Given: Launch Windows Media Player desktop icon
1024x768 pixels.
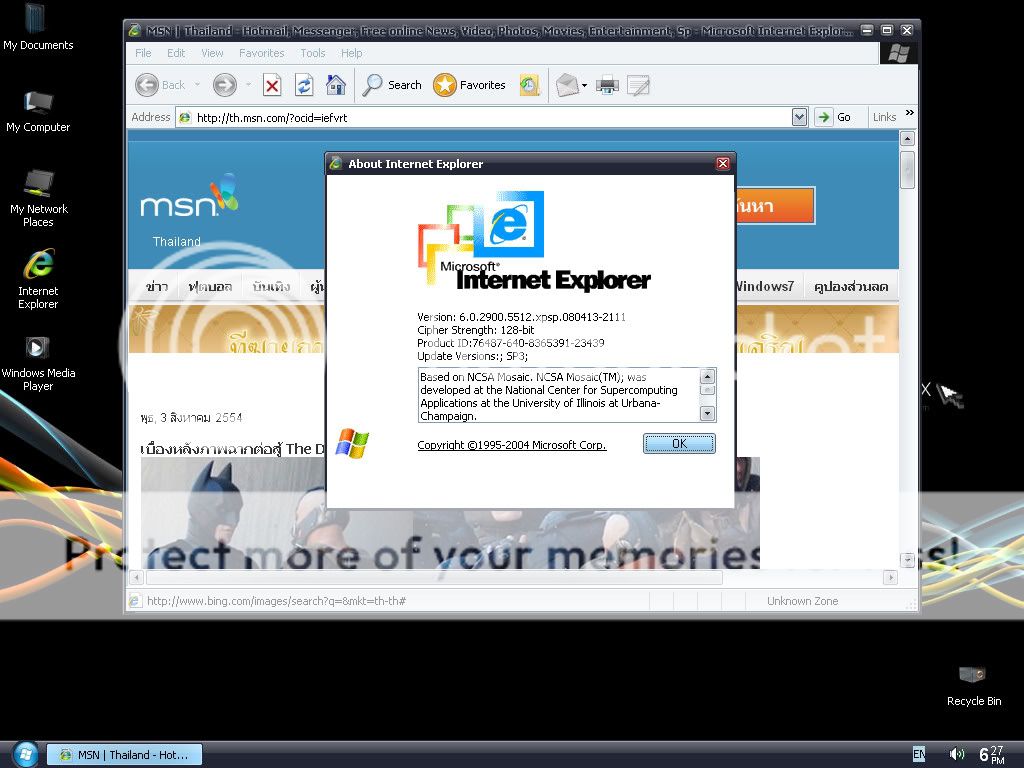Looking at the screenshot, I should point(38,363).
